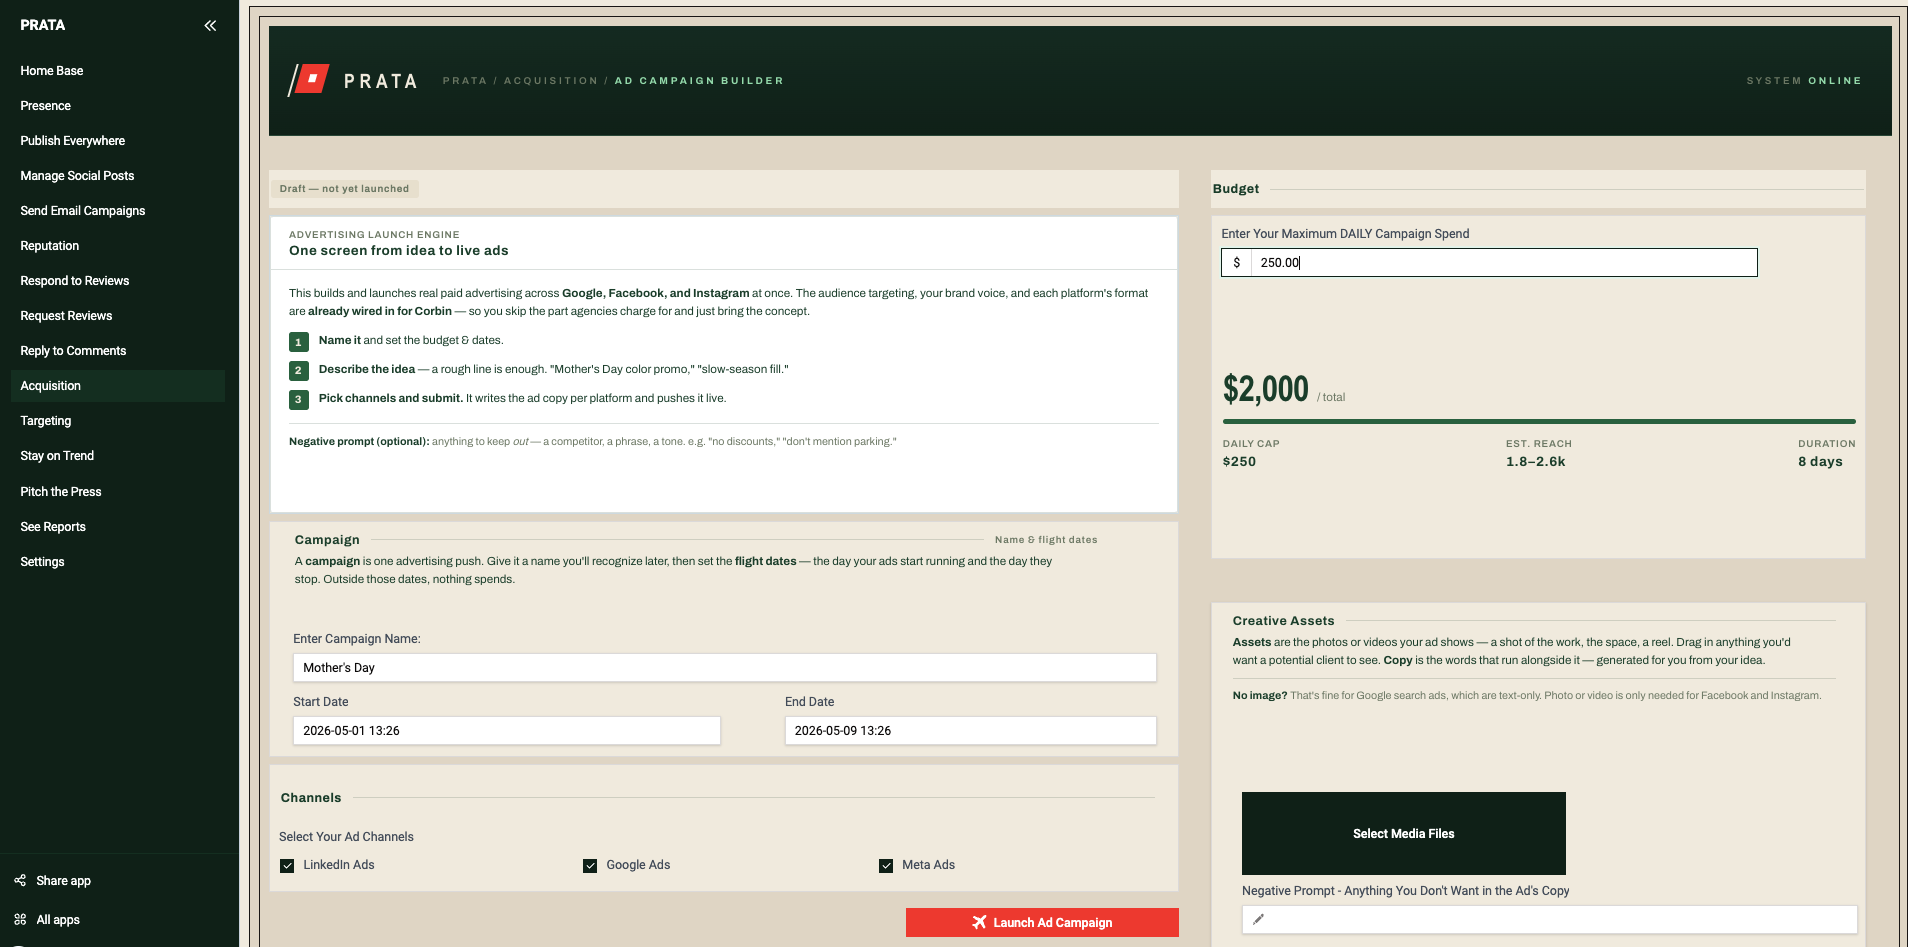Select the Acquisition sidebar item
Image resolution: width=1908 pixels, height=947 pixels.
click(x=118, y=386)
